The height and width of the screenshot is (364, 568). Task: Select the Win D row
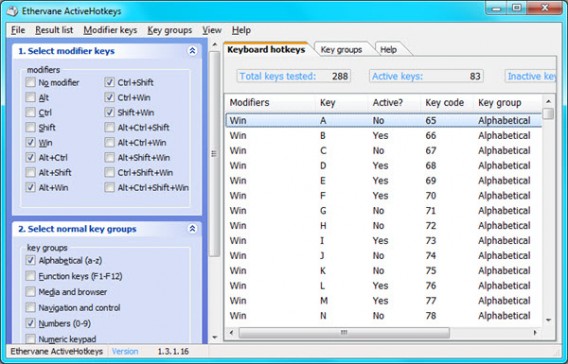(x=383, y=166)
